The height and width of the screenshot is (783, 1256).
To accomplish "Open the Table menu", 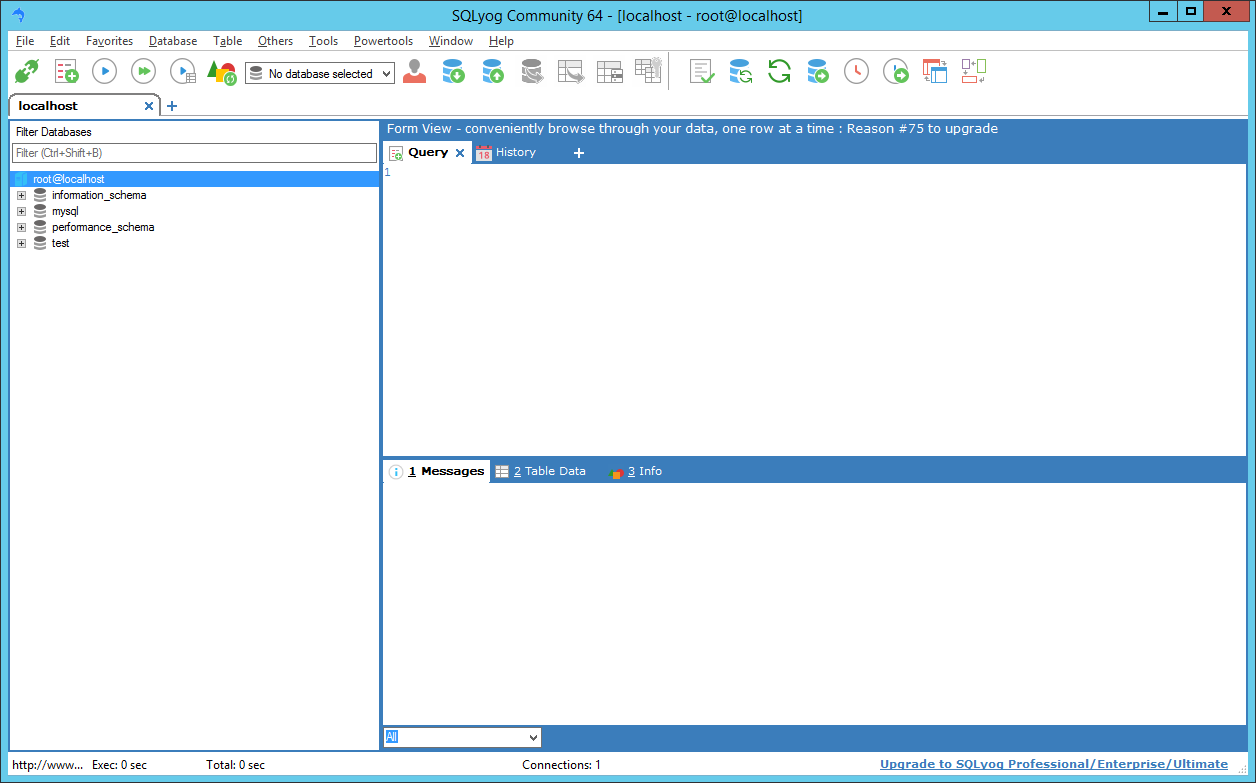I will pos(227,41).
